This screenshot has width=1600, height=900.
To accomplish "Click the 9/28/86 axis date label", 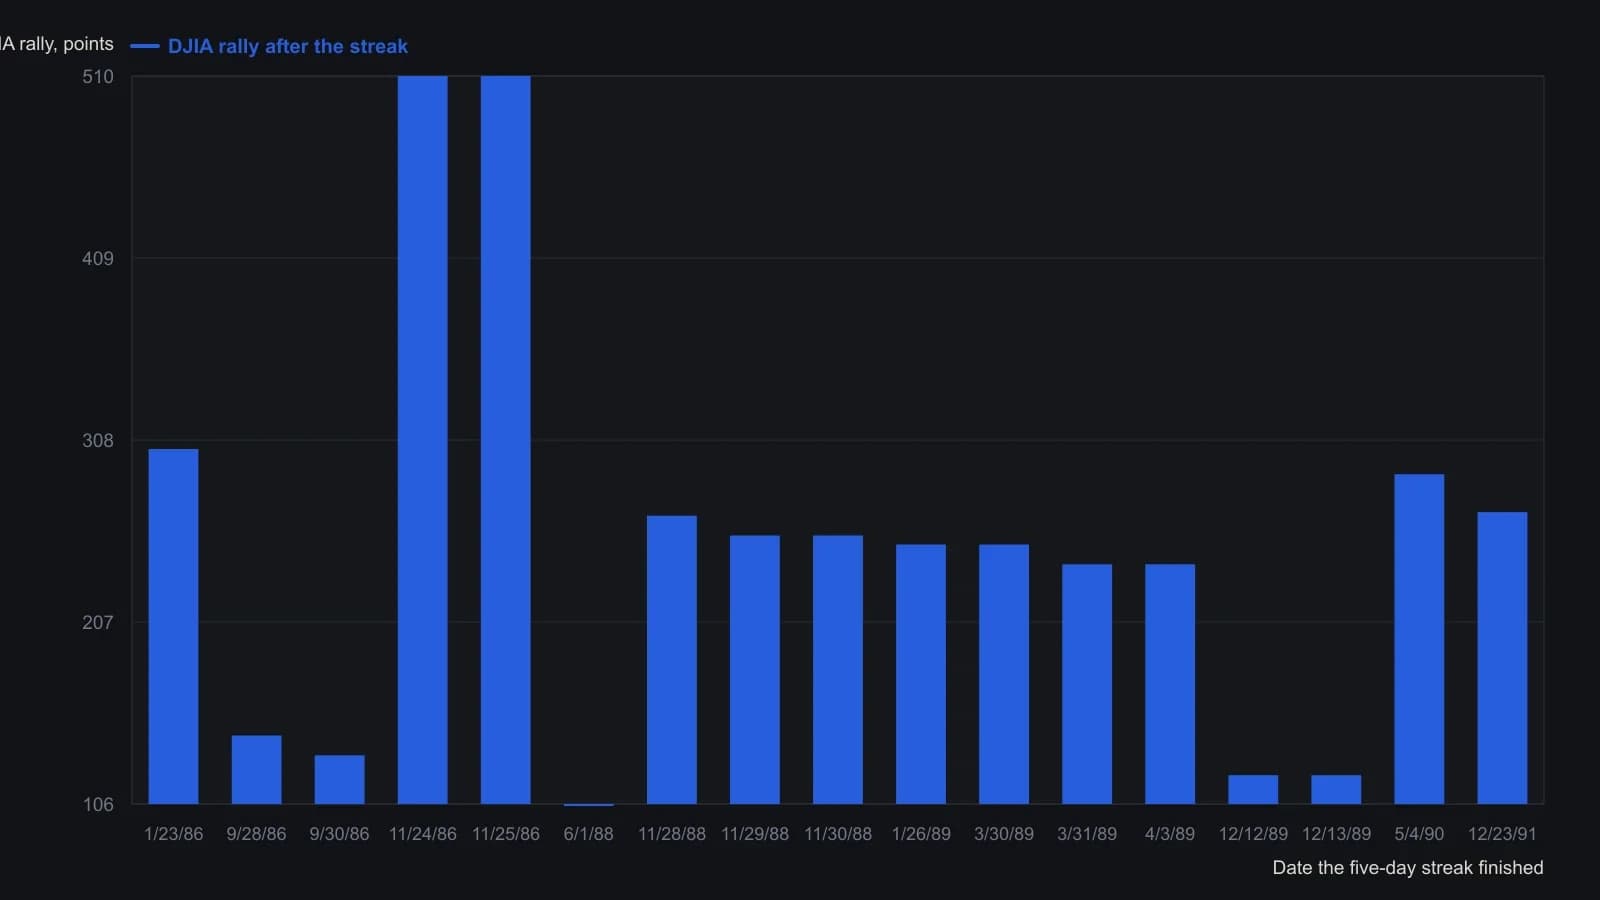I will 256,834.
